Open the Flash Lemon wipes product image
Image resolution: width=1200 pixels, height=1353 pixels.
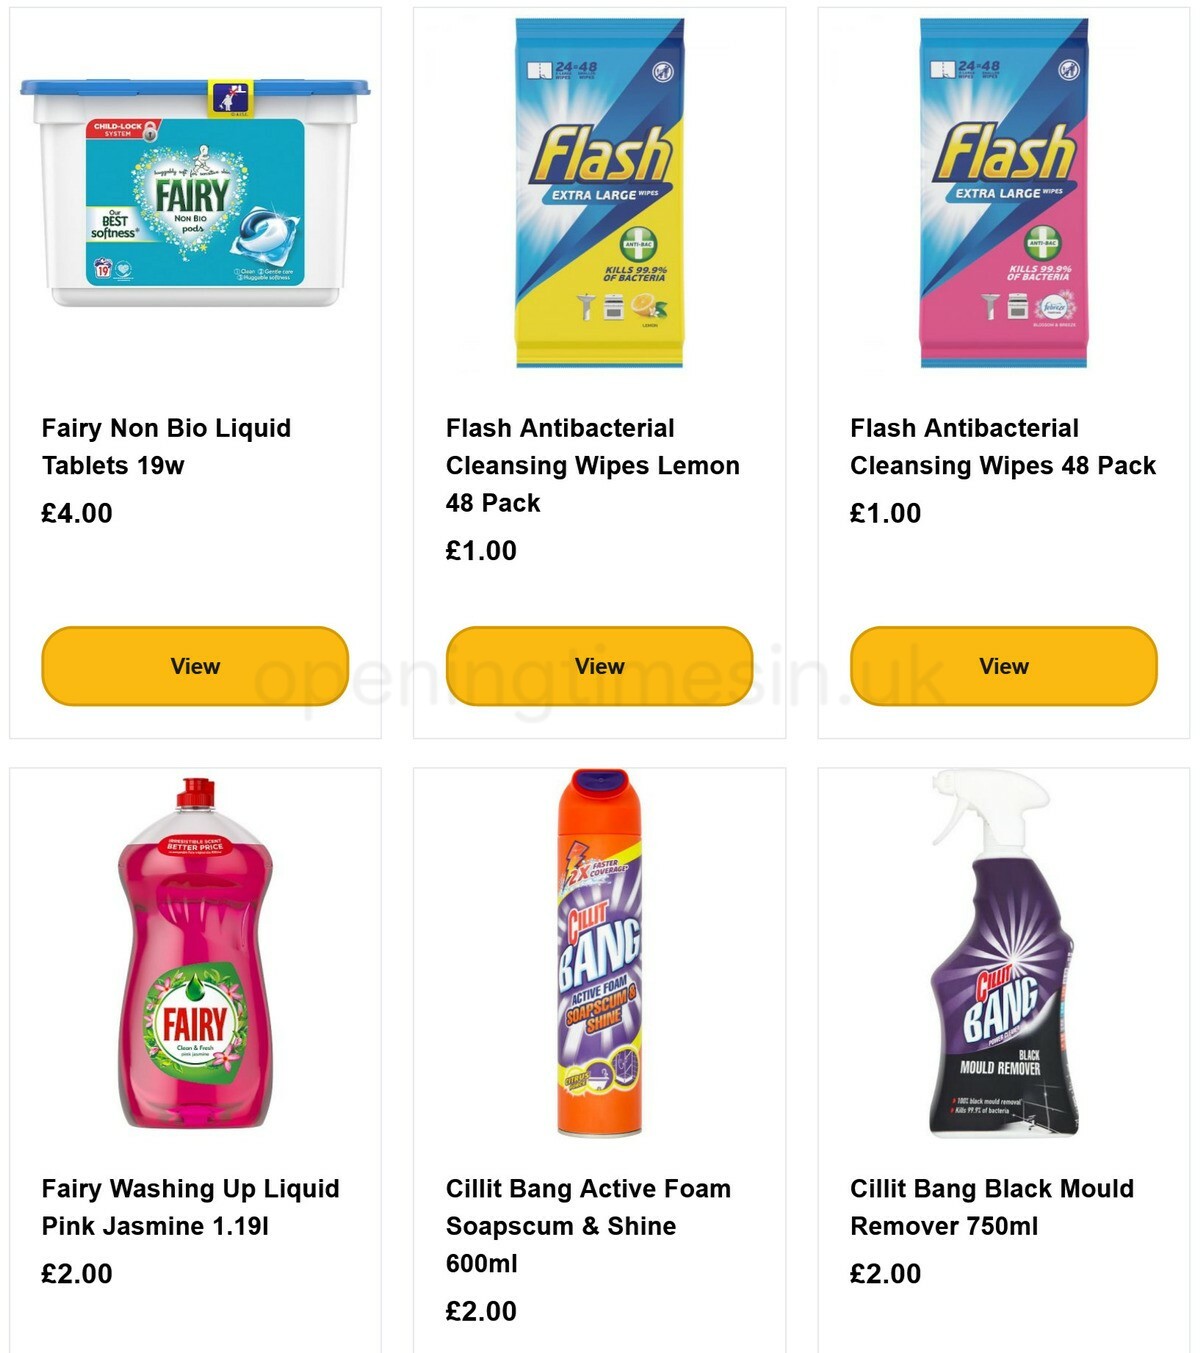tap(598, 190)
